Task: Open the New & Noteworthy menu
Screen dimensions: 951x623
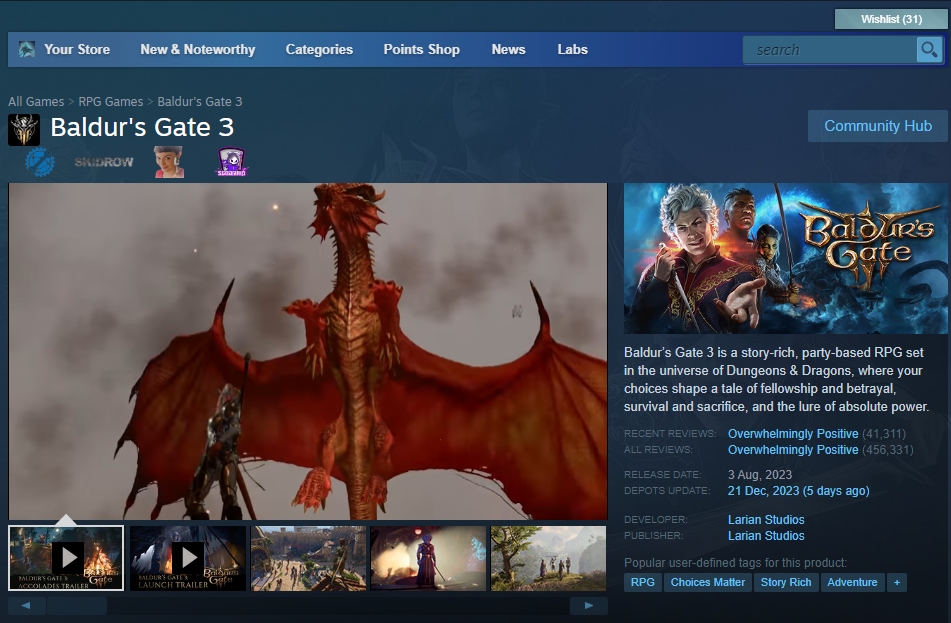Action: click(197, 49)
